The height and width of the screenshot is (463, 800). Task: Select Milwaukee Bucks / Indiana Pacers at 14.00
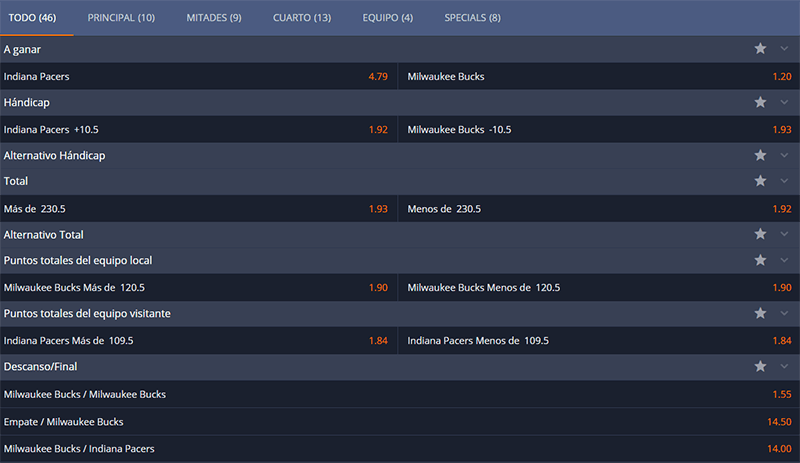400,449
